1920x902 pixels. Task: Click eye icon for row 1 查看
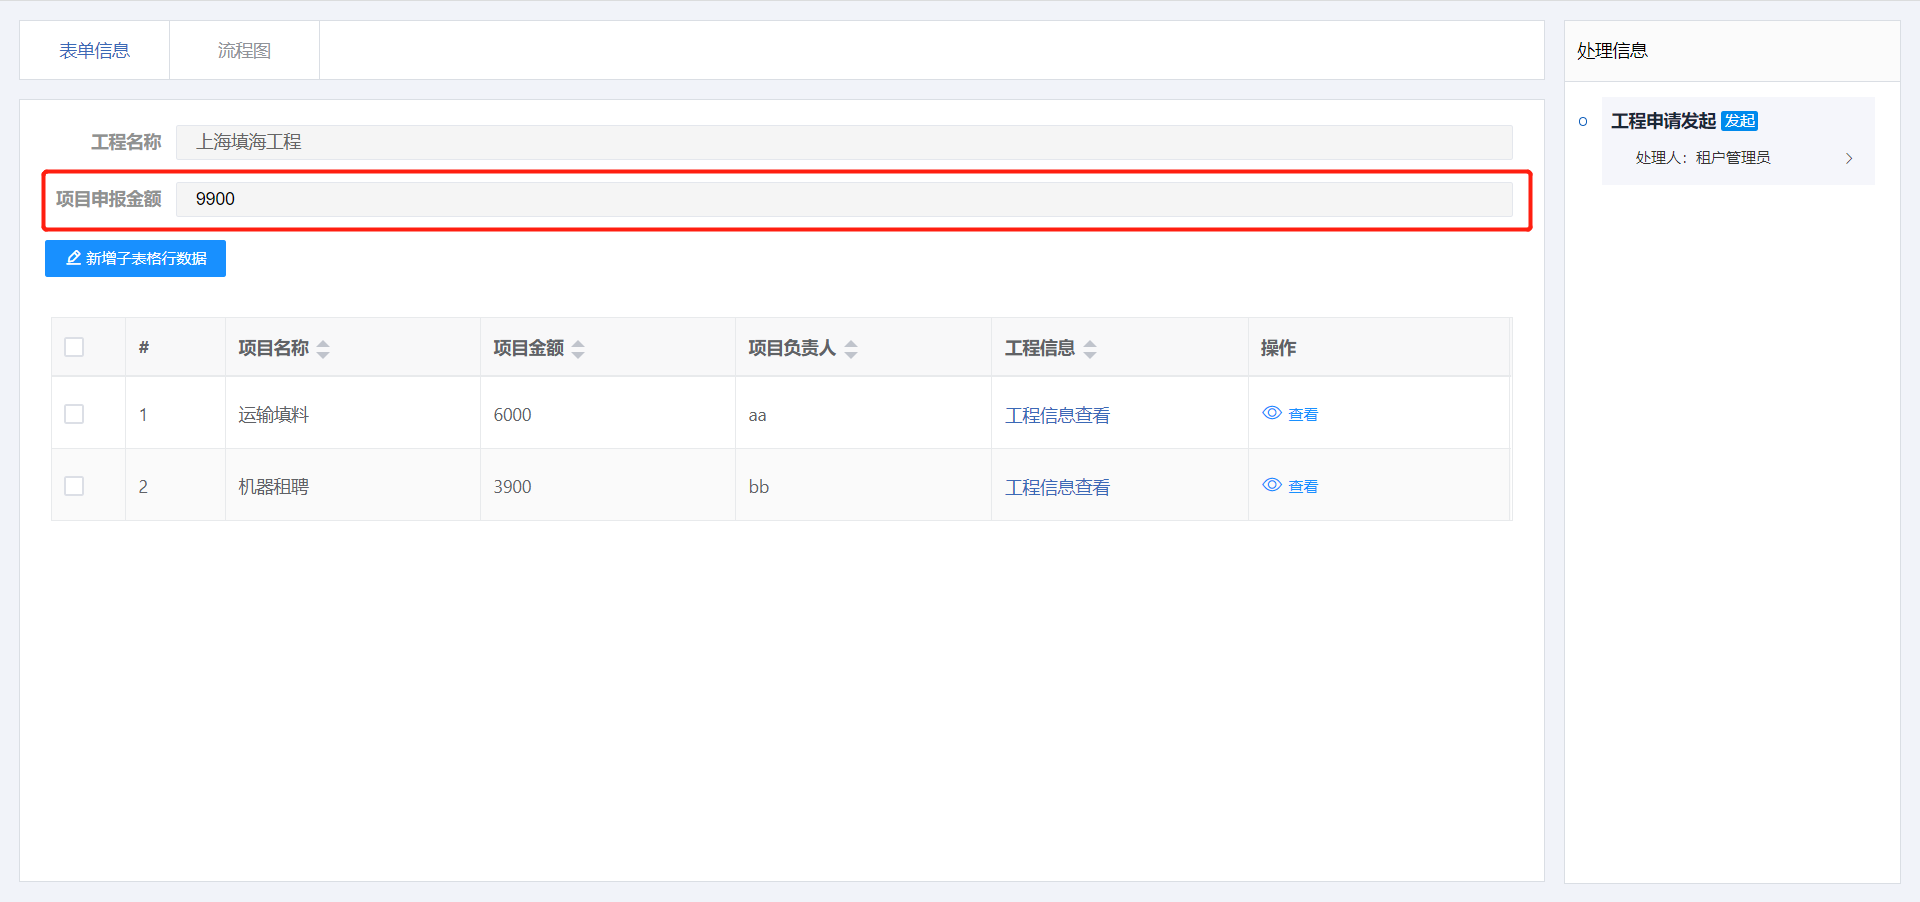click(1271, 413)
